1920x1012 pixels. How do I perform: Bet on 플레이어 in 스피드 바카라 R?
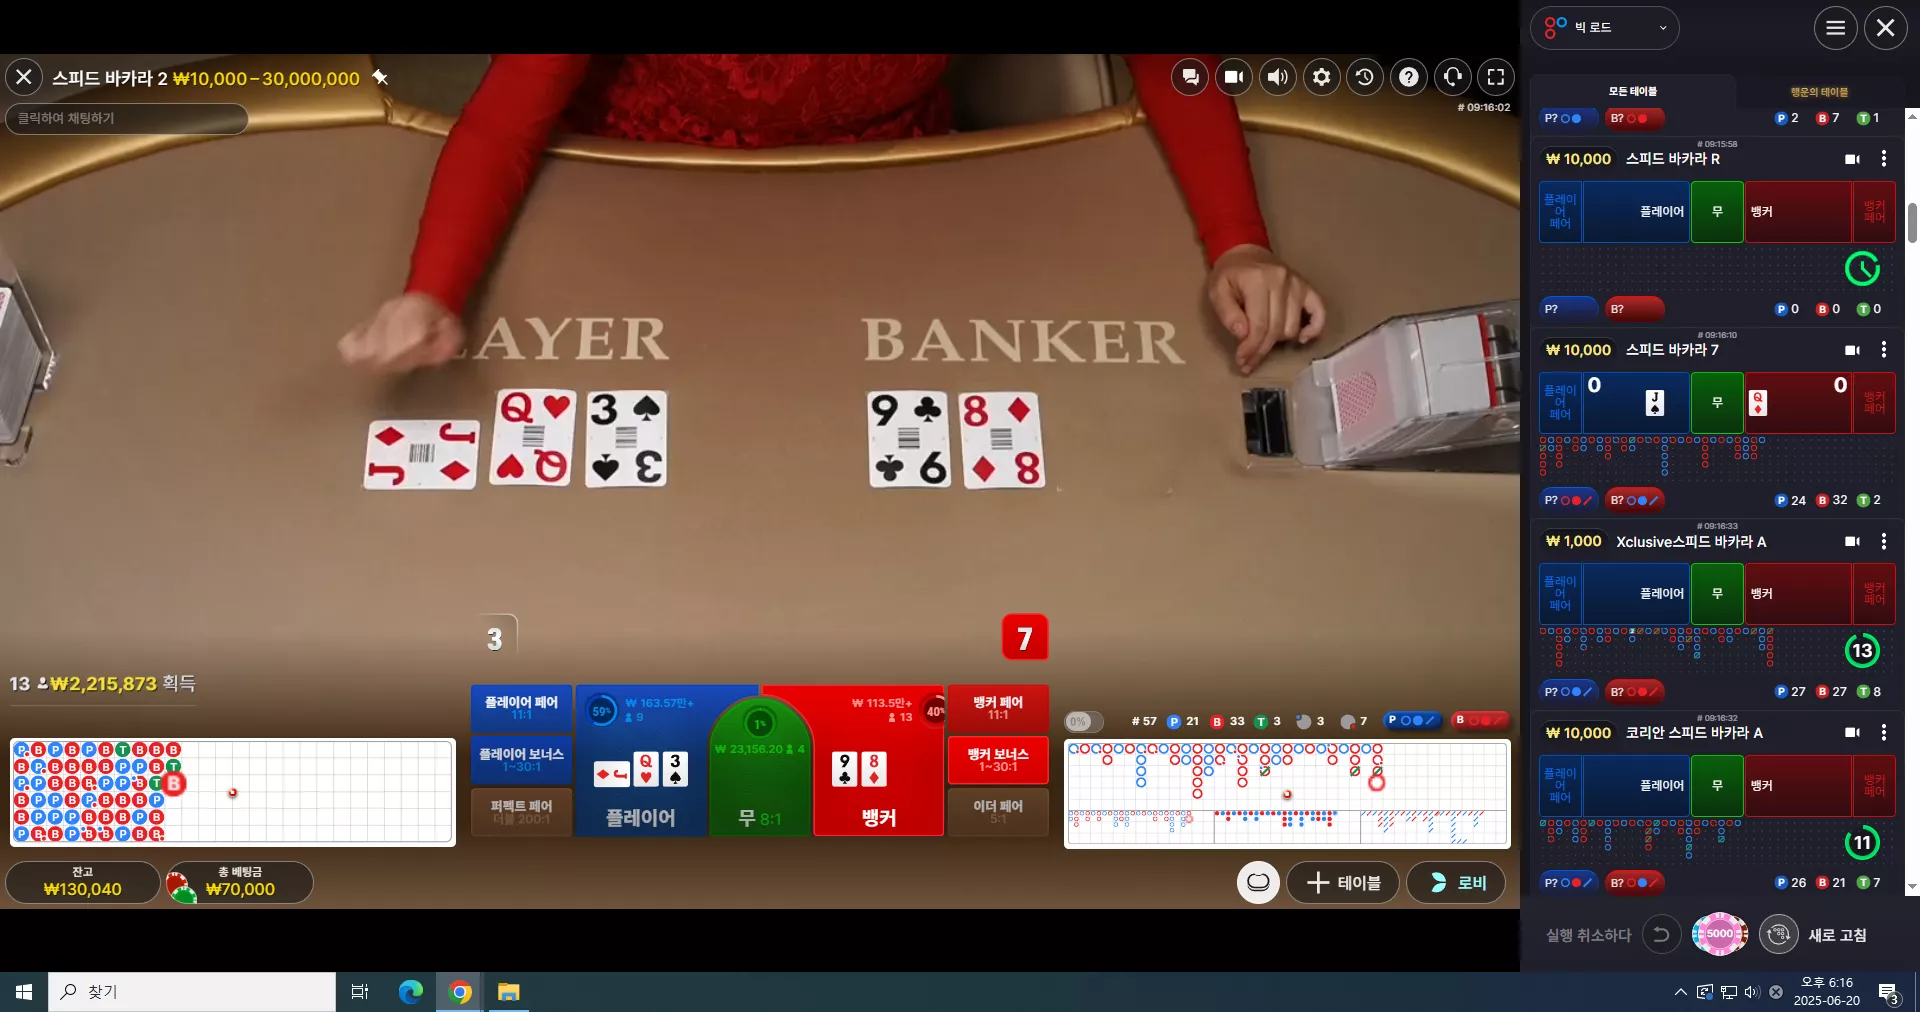[1637, 212]
